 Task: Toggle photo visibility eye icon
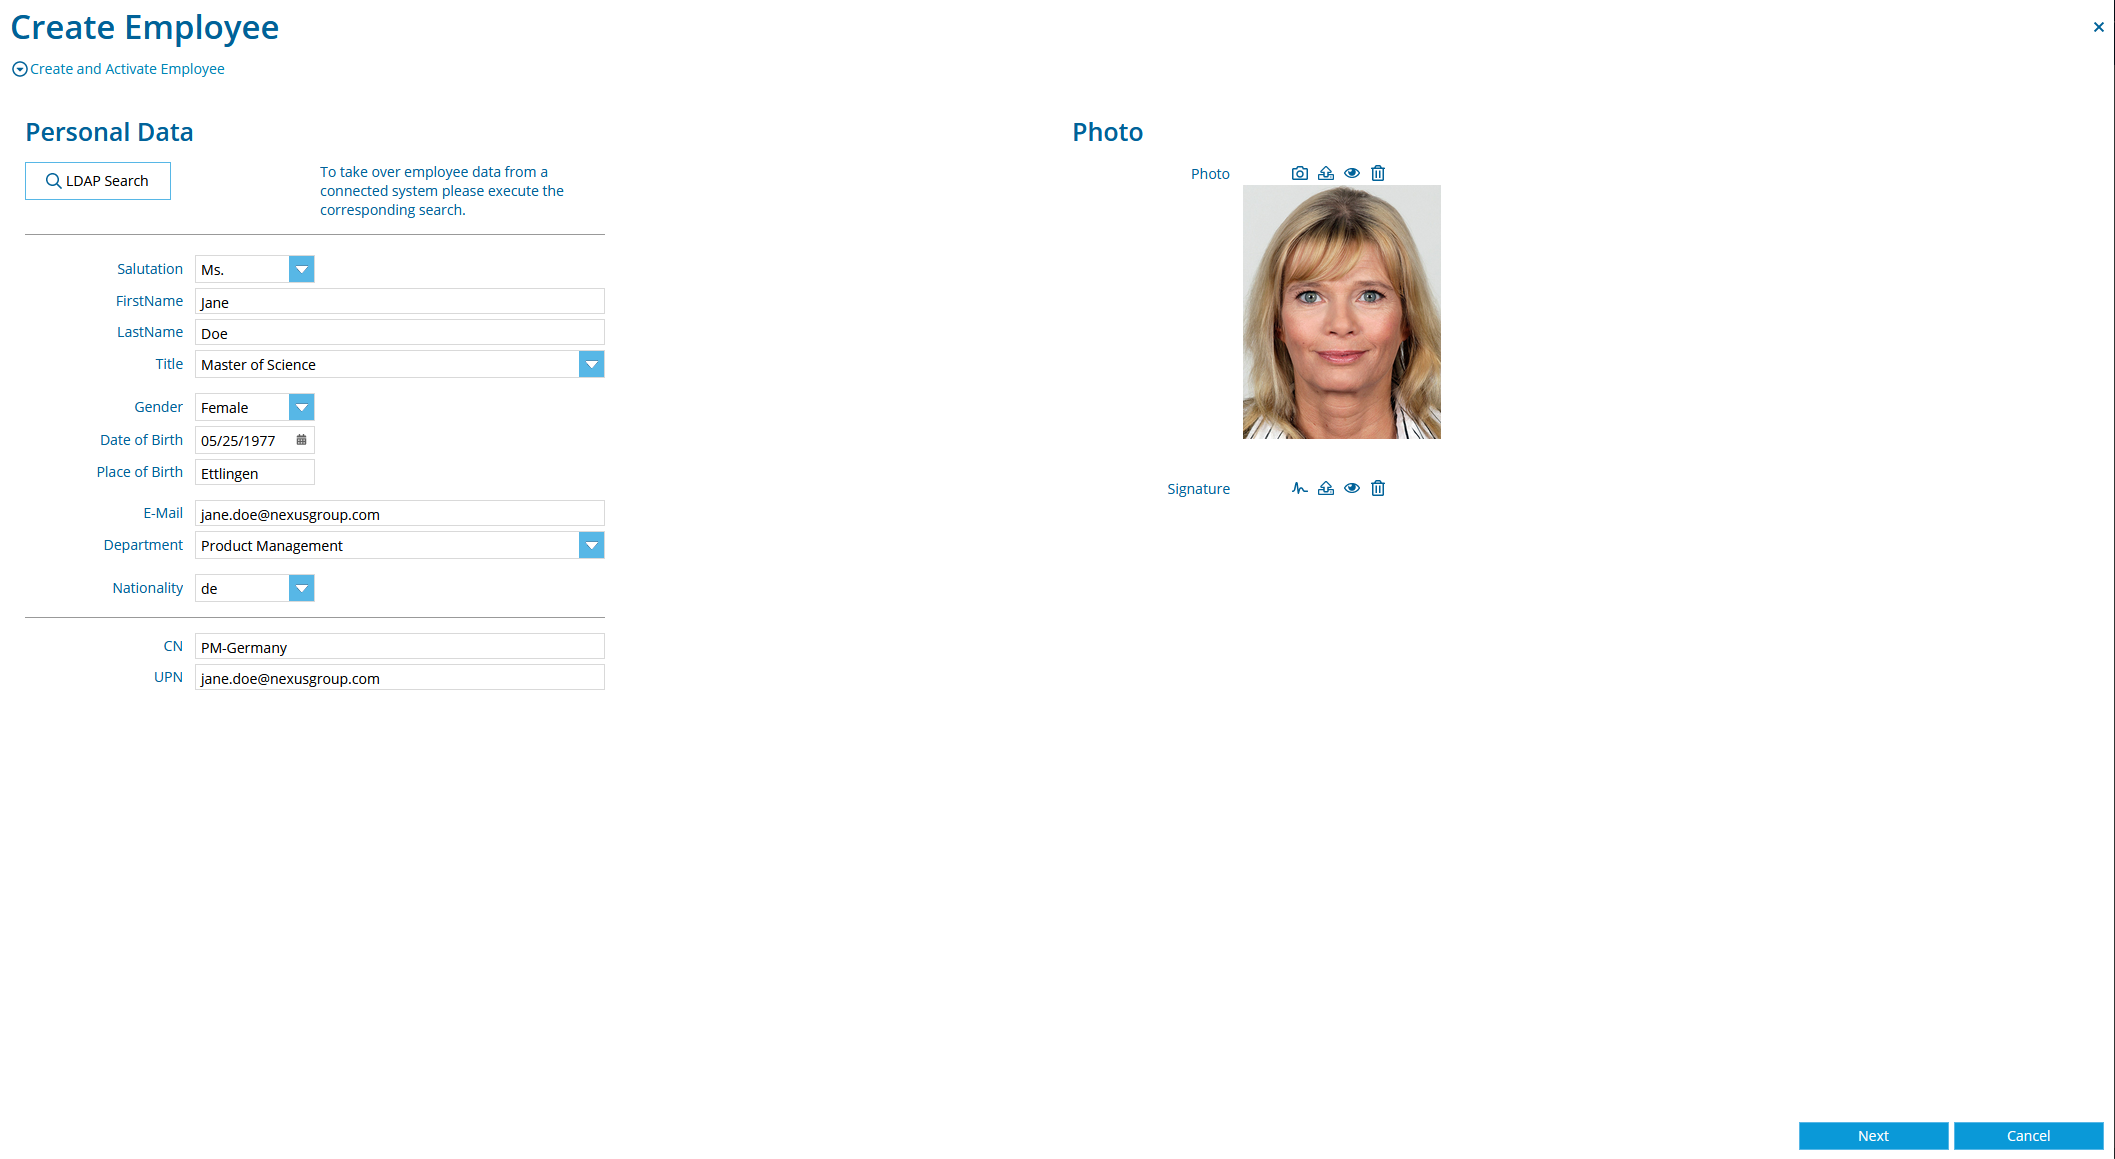pos(1350,171)
